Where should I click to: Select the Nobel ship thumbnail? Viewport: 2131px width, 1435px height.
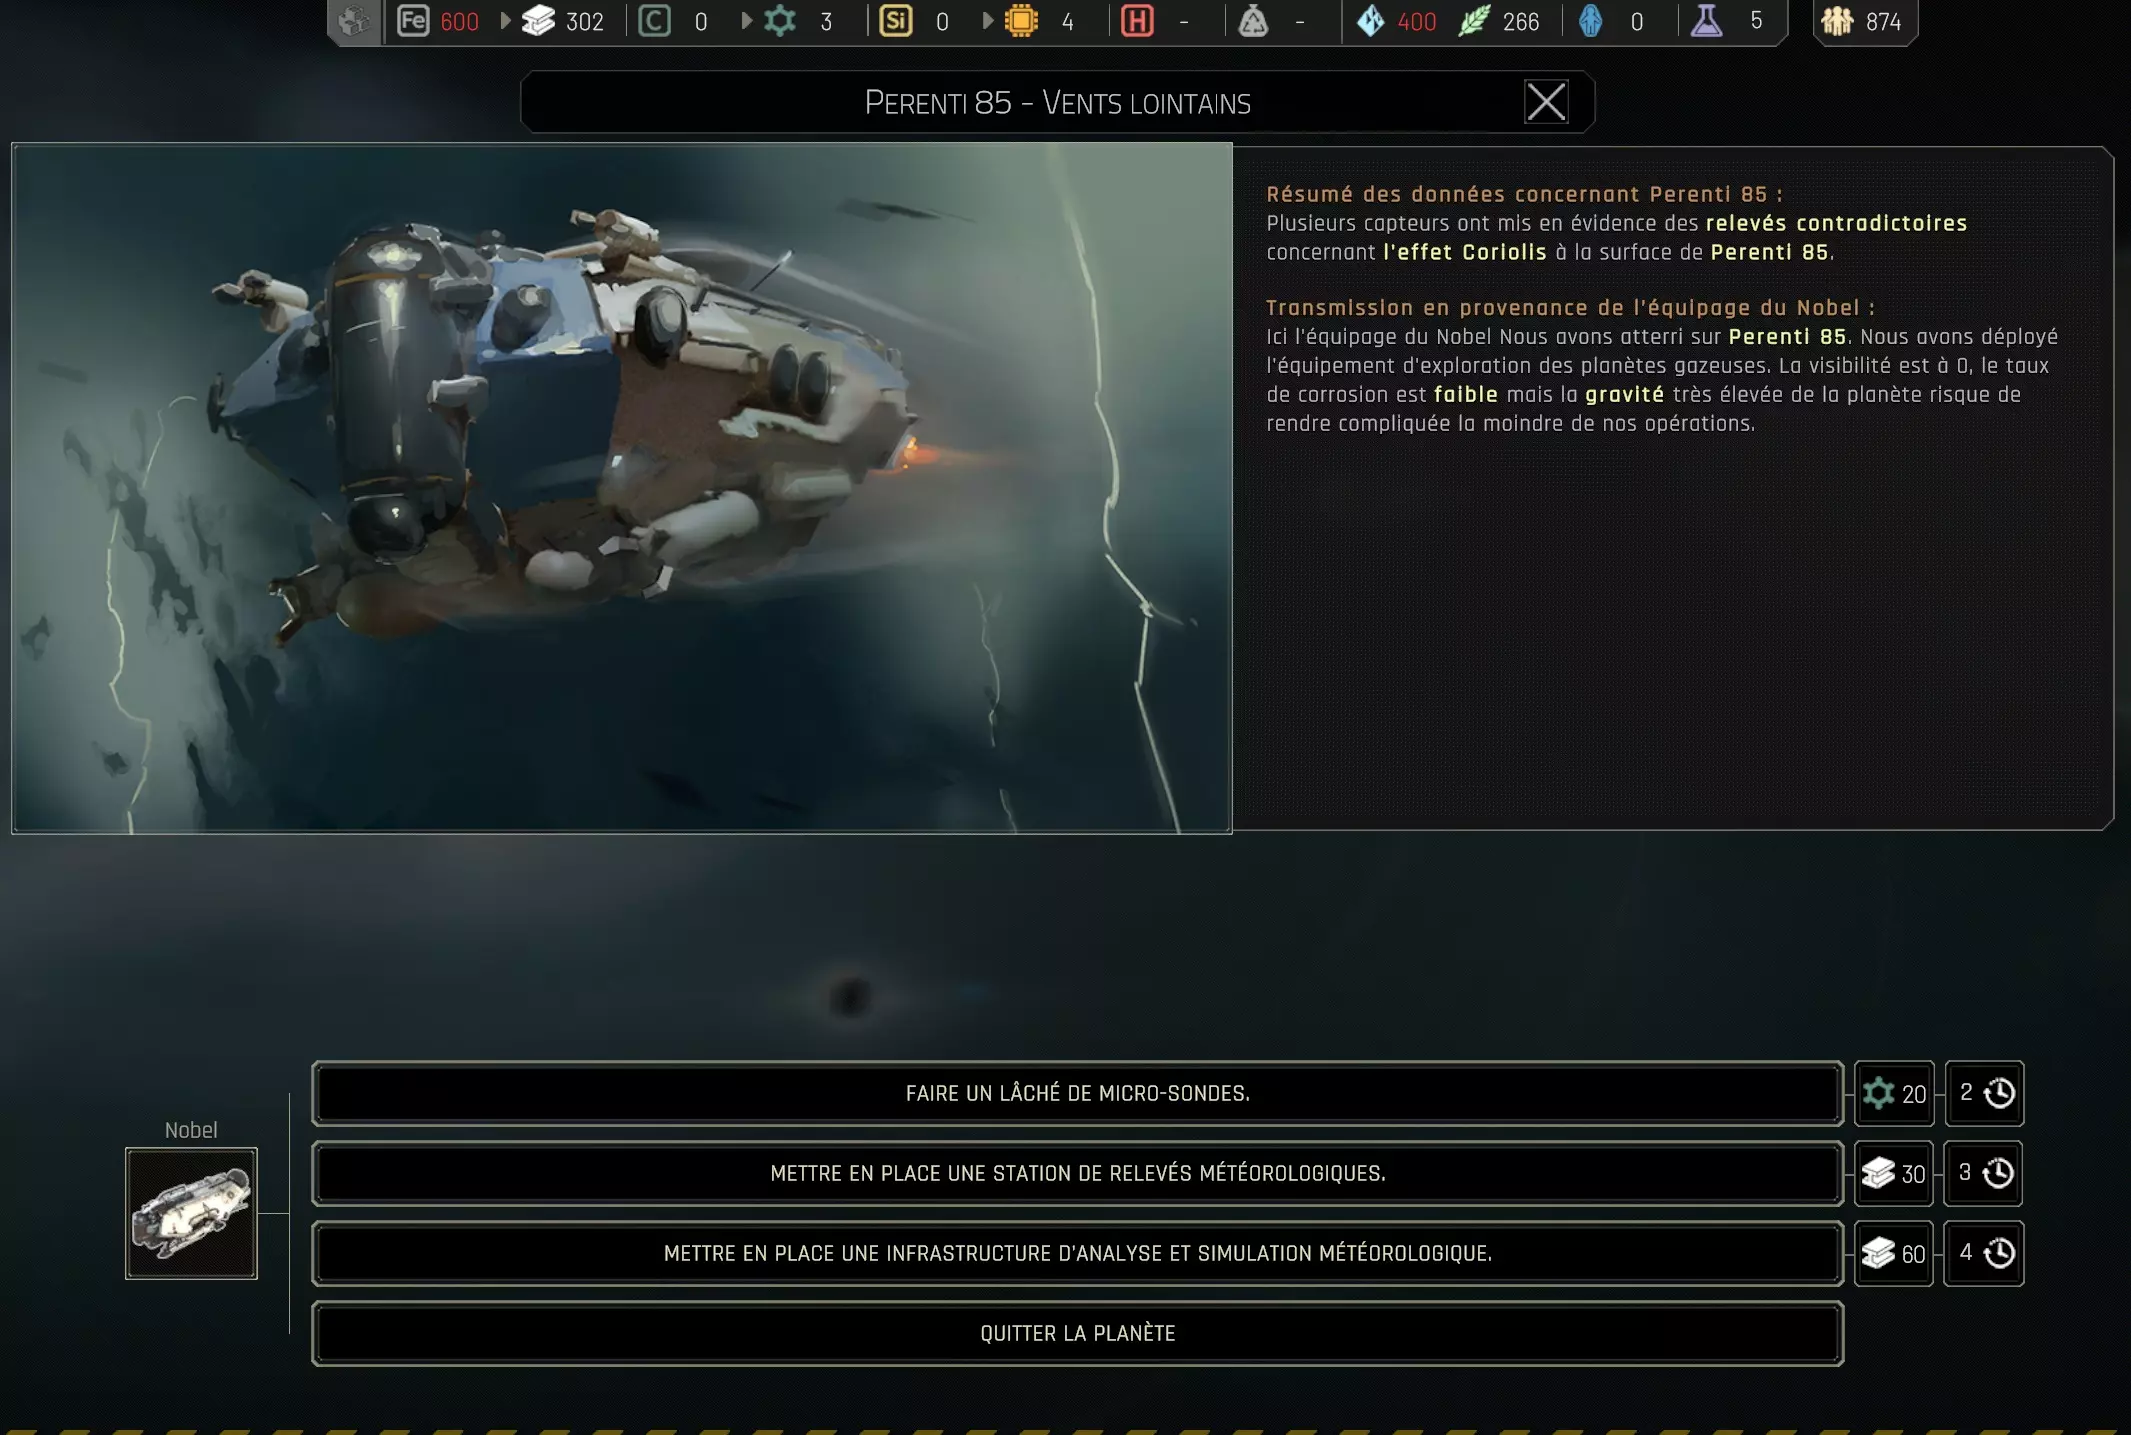coord(191,1213)
